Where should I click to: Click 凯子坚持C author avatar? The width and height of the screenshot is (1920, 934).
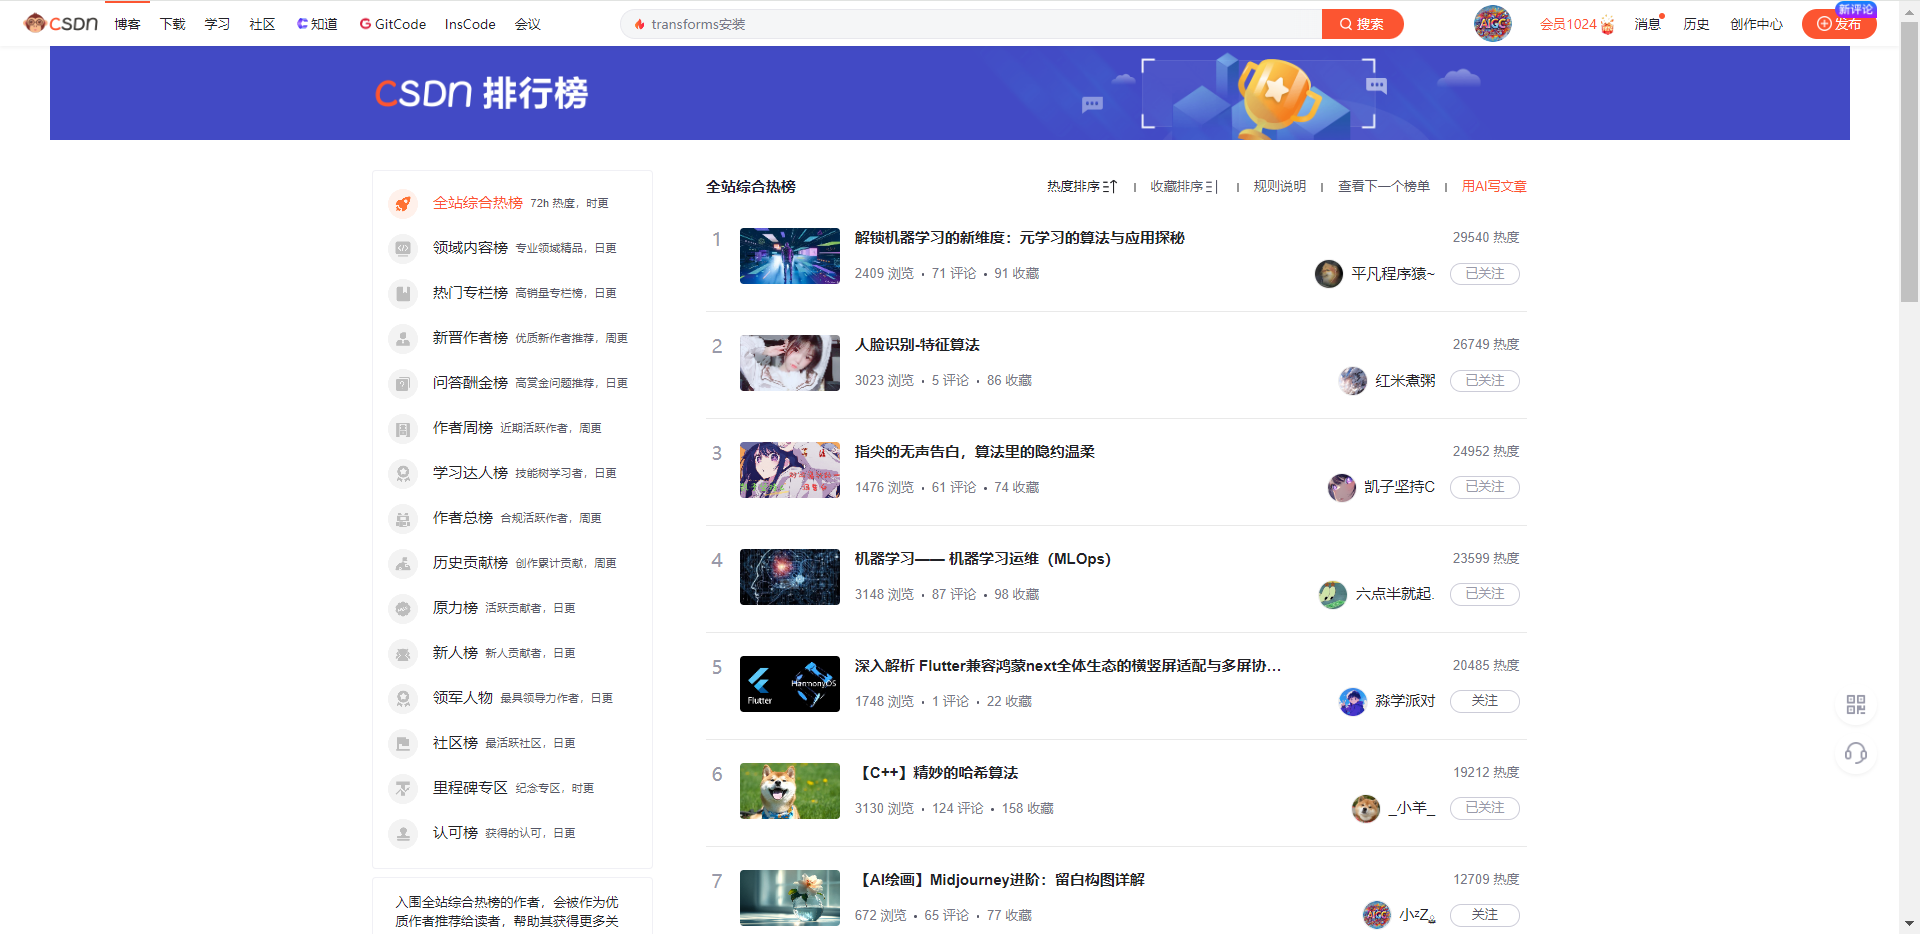coord(1341,487)
